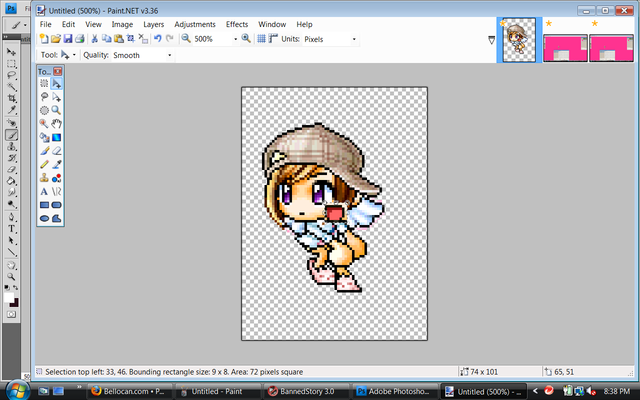The image size is (640, 400).
Task: Select the Paint Bucket tool in Tools panel
Action: (x=44, y=137)
